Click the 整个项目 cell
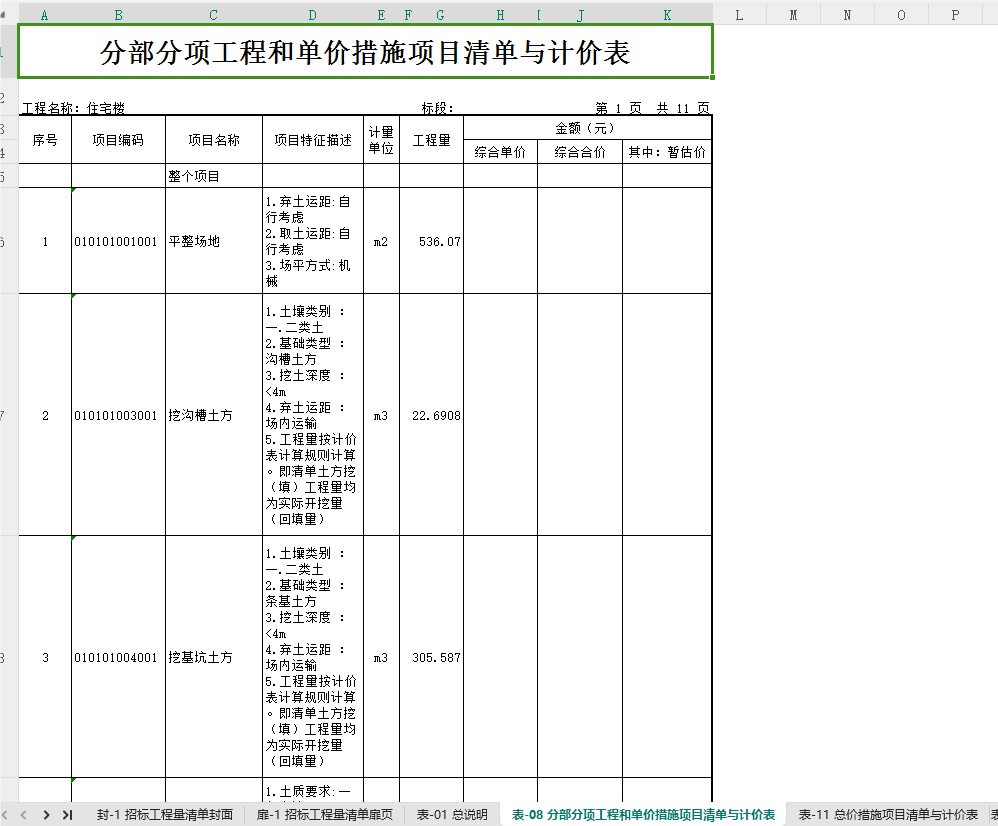998x826 pixels. tap(214, 176)
